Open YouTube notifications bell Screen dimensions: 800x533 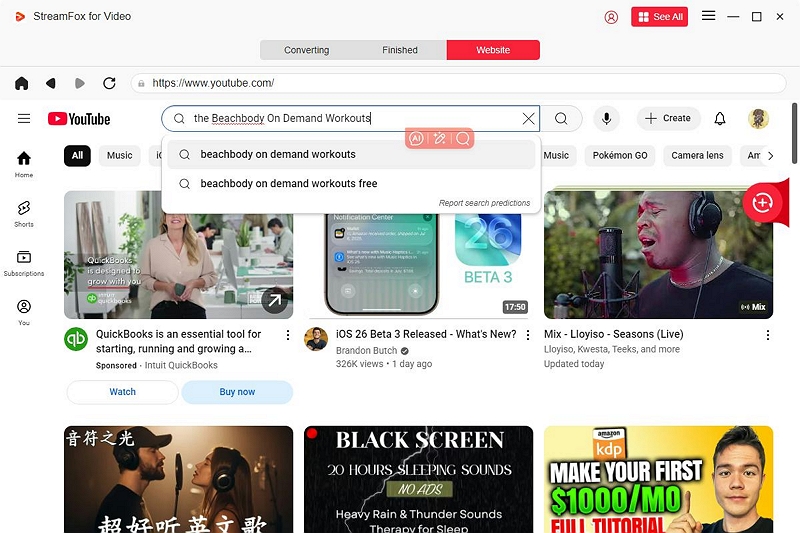tap(720, 119)
